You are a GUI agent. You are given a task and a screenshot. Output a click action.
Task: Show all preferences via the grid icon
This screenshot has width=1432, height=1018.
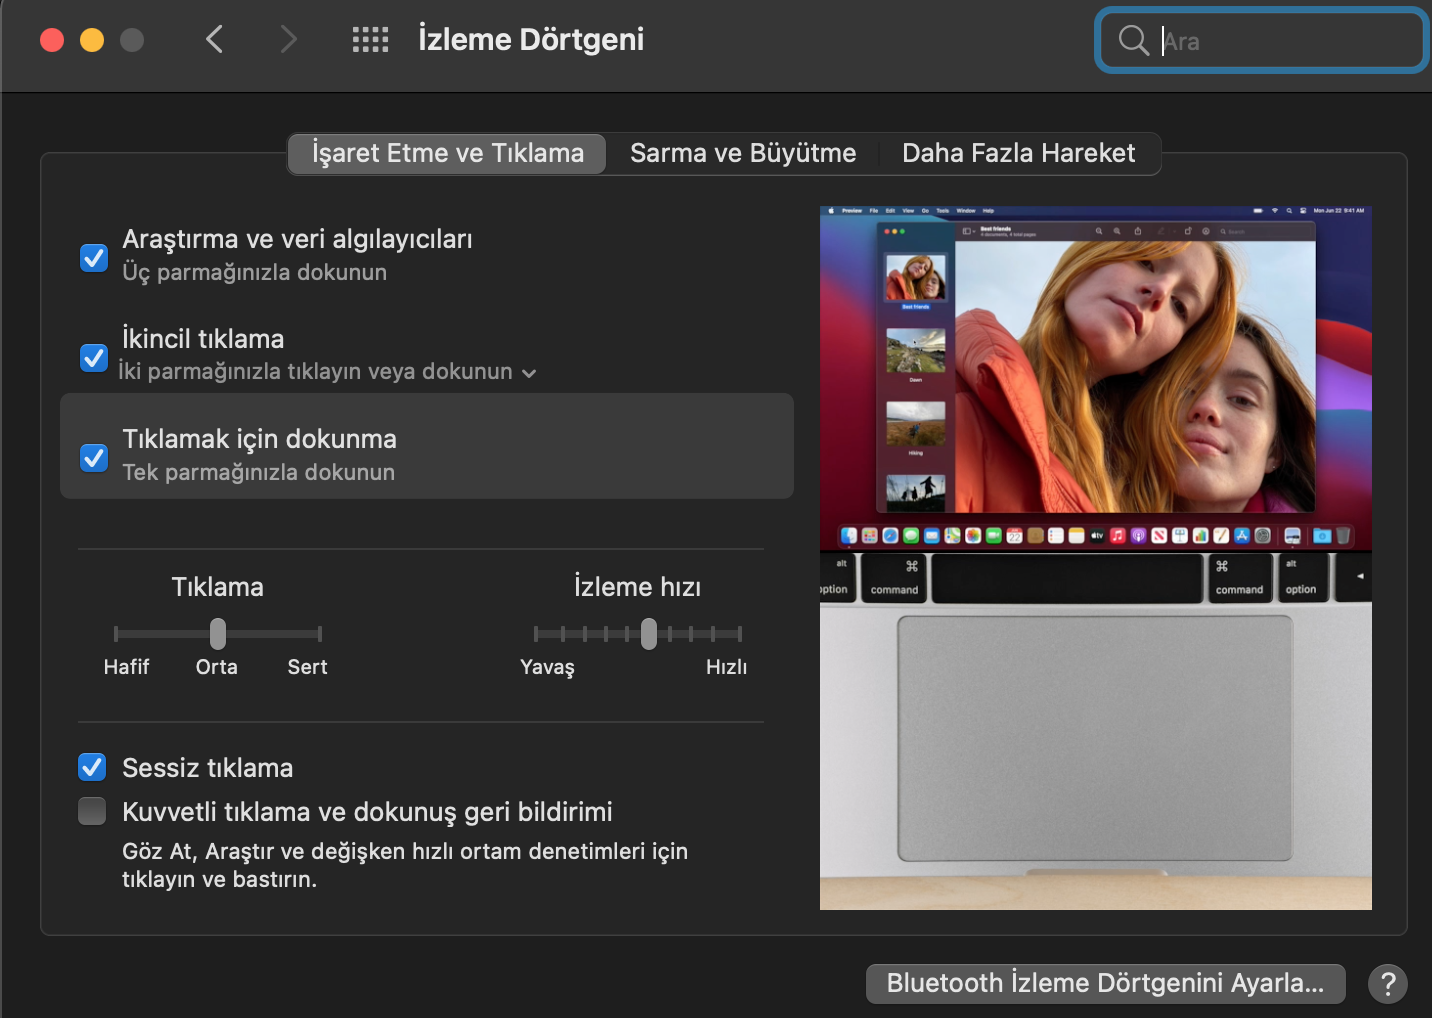370,40
